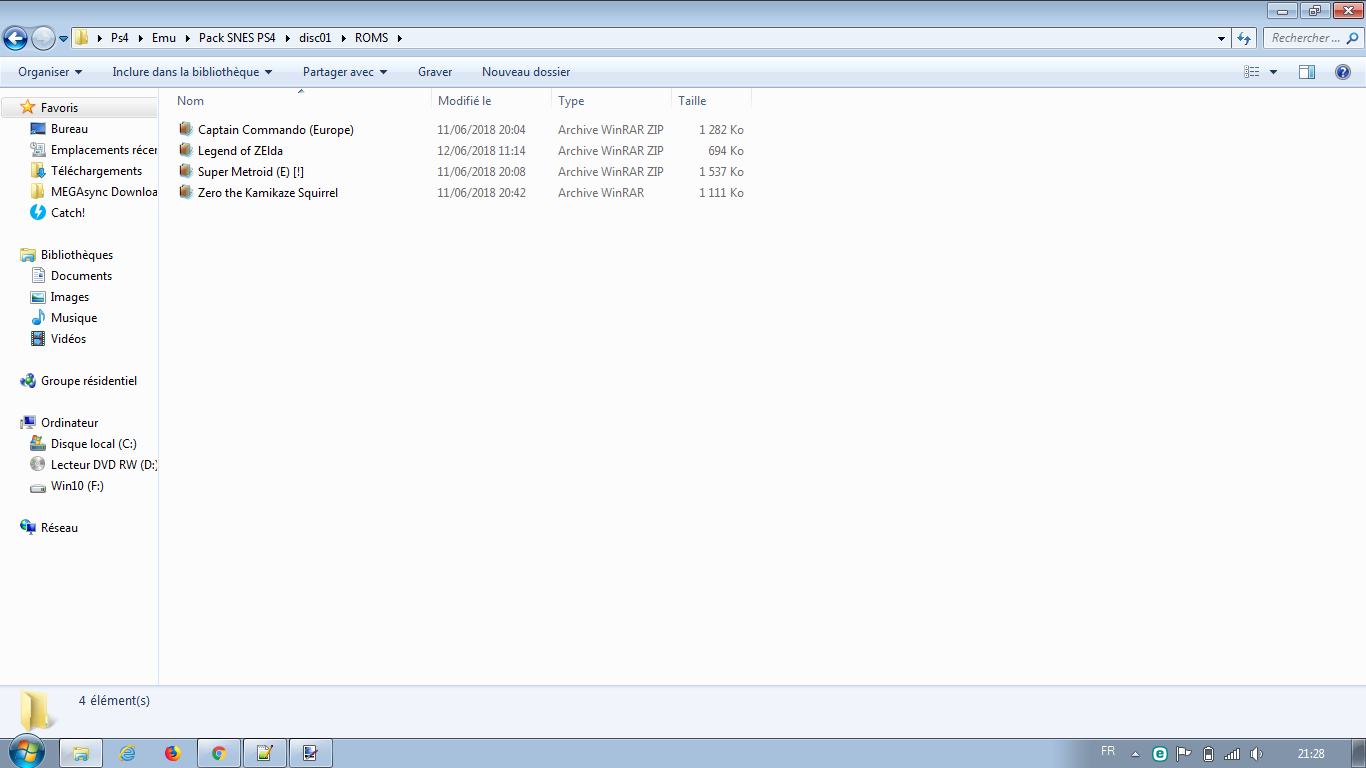1366x768 pixels.
Task: Show hidden tray icons arrow
Action: pyautogui.click(x=1135, y=754)
